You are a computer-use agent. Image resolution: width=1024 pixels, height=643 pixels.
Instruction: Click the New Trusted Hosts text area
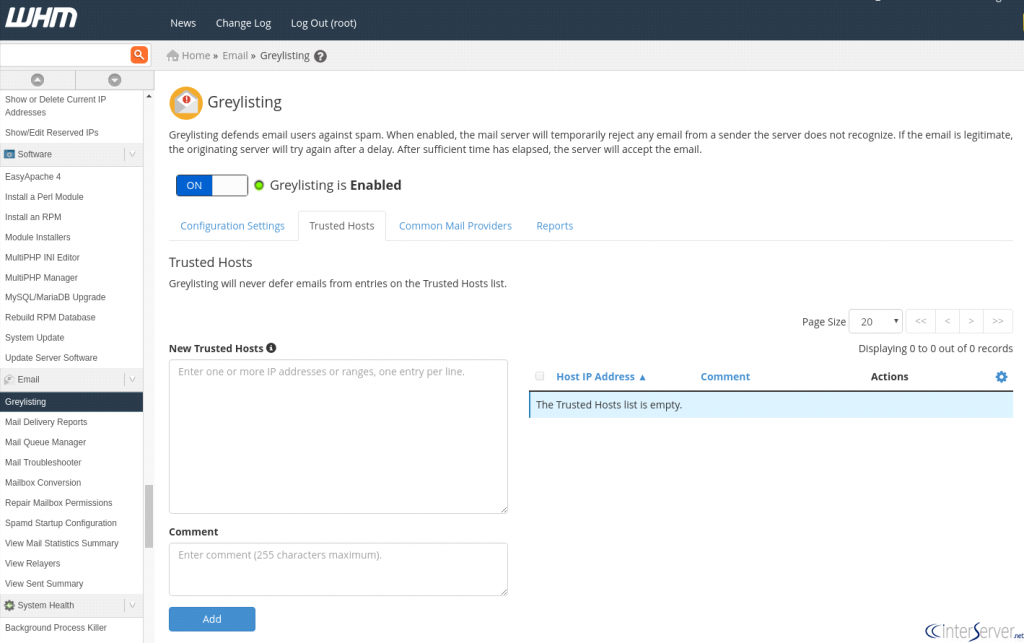point(338,436)
